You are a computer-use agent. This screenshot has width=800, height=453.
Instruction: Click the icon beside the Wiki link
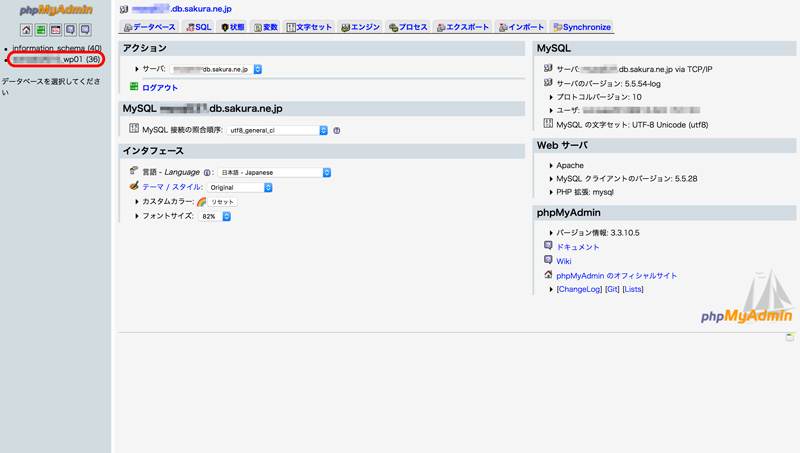click(548, 260)
